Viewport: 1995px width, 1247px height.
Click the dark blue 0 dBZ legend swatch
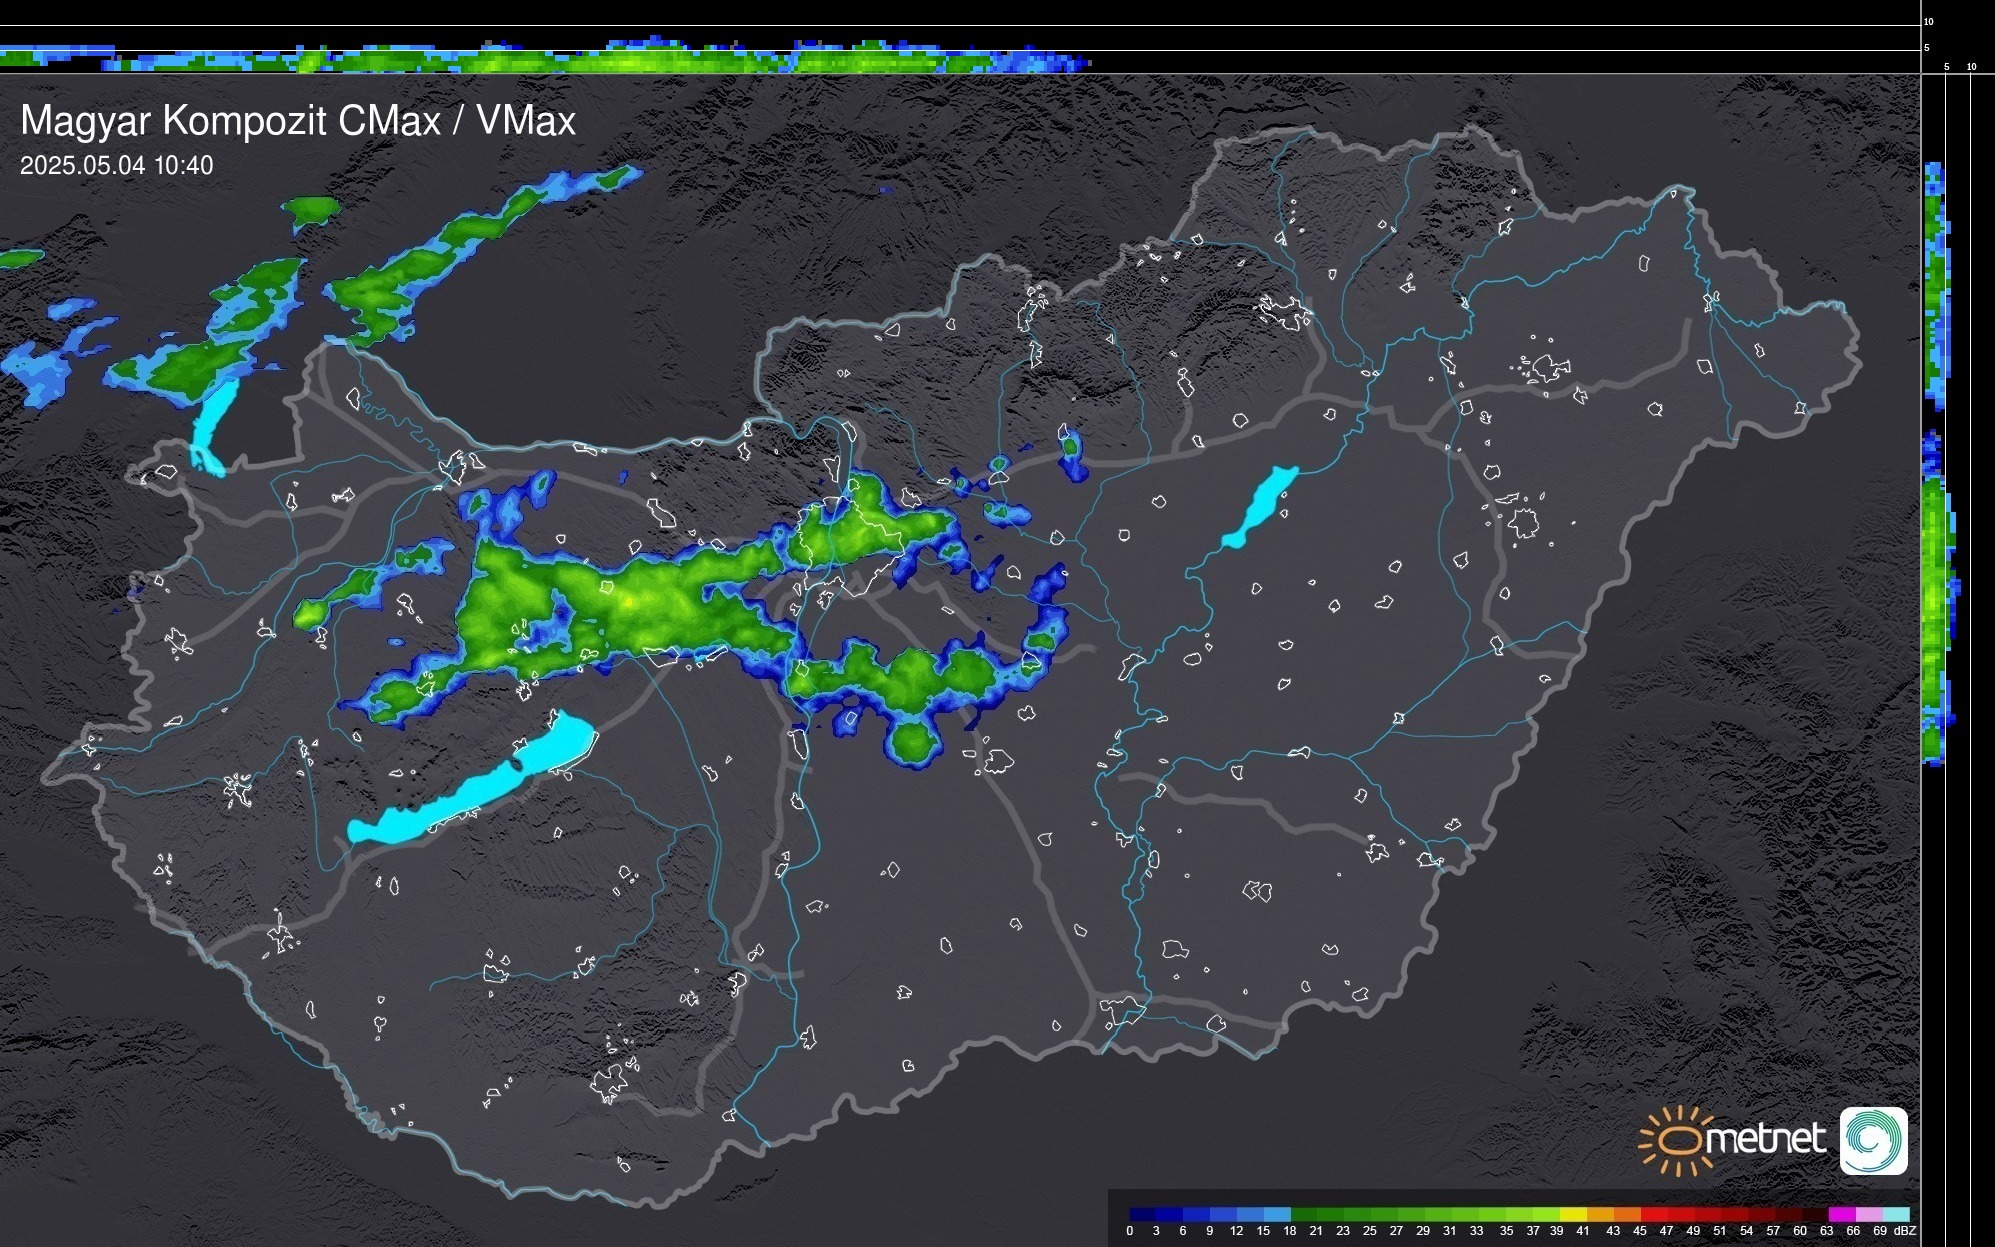1143,1214
